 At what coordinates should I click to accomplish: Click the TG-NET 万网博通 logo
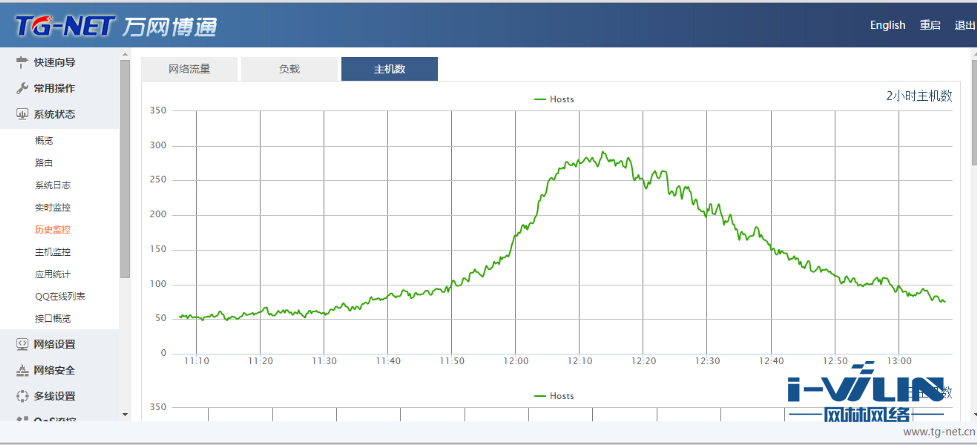[x=117, y=26]
